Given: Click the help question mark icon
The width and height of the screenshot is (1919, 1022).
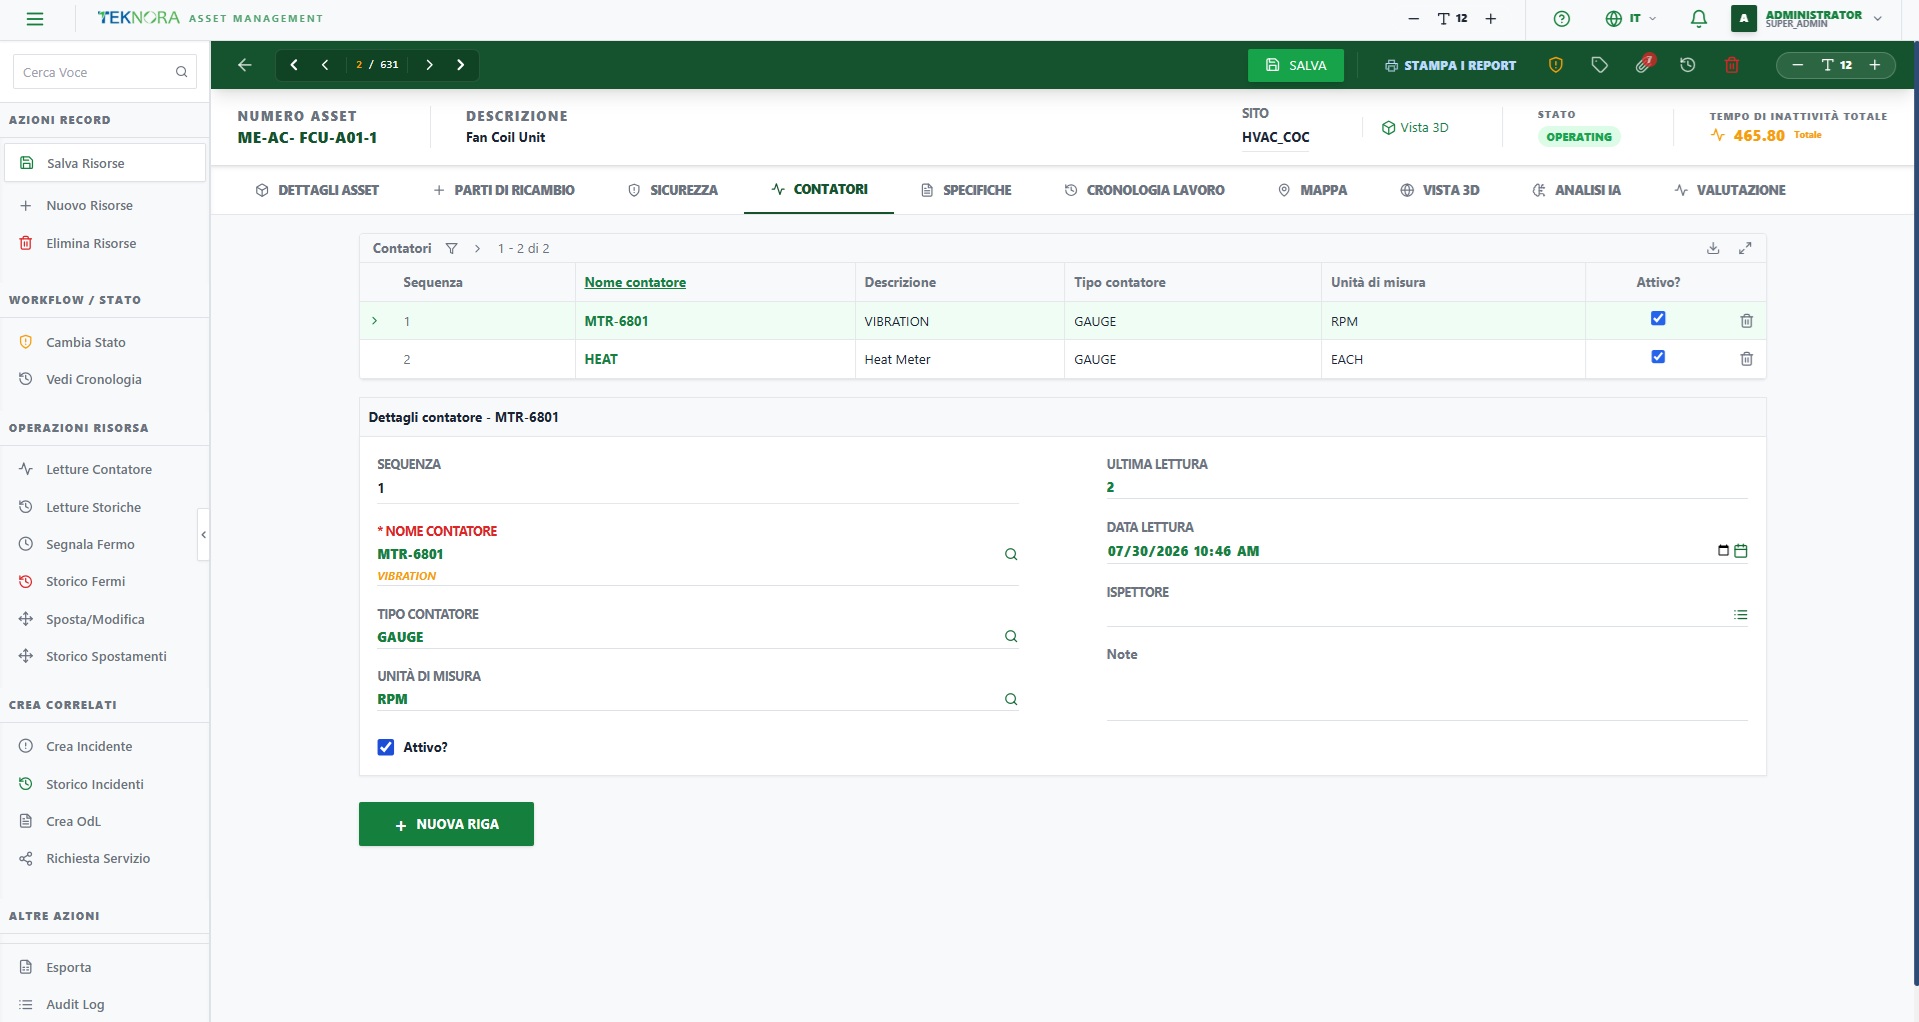Looking at the screenshot, I should (1562, 19).
